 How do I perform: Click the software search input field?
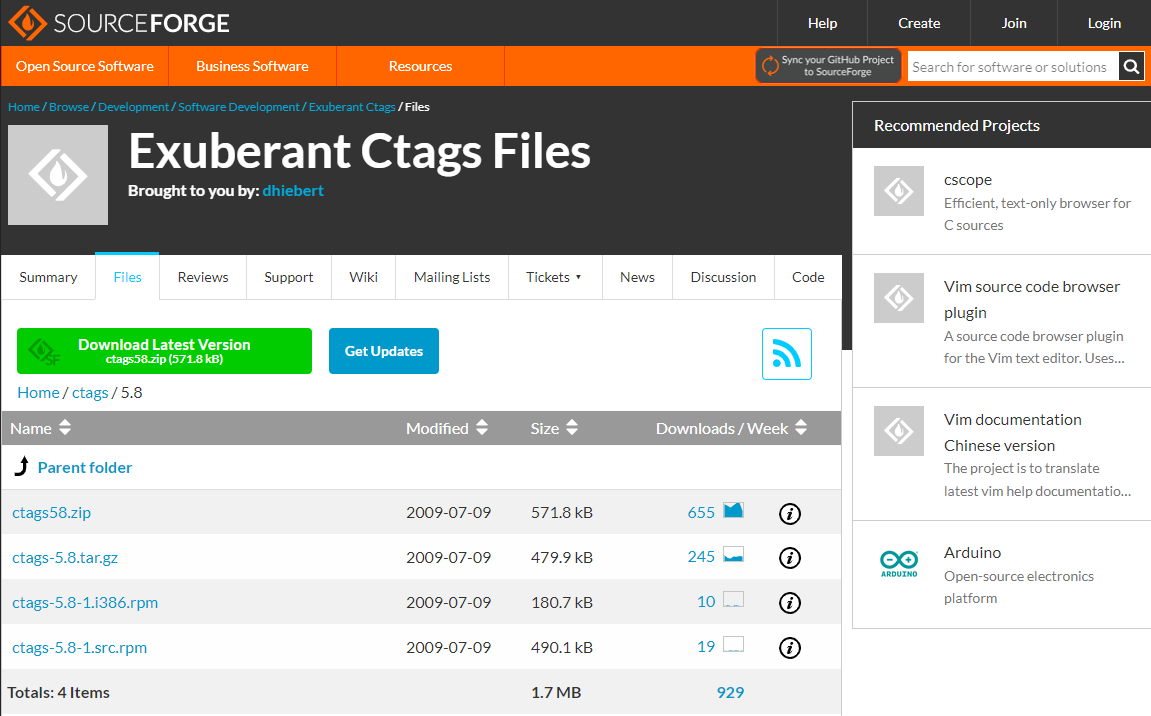pos(1010,67)
